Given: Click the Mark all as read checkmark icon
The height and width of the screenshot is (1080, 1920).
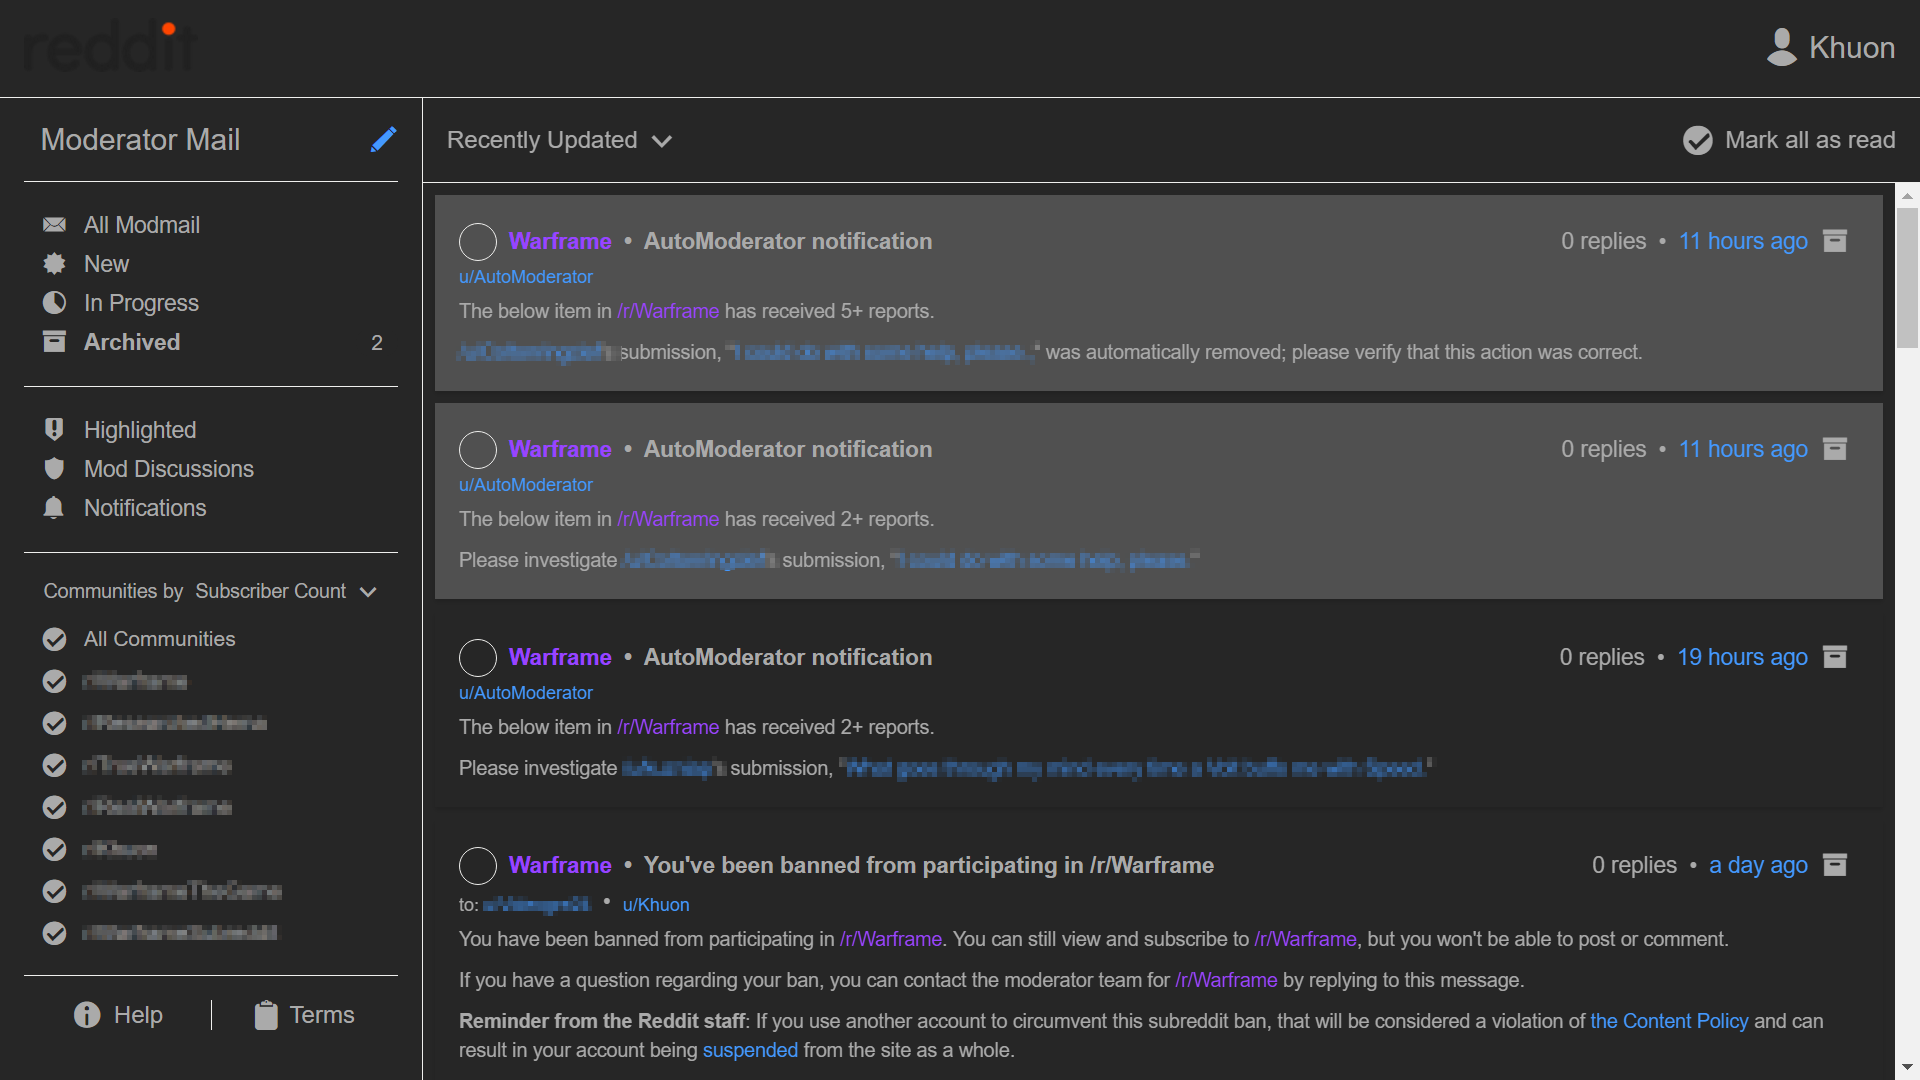Looking at the screenshot, I should 1697,140.
